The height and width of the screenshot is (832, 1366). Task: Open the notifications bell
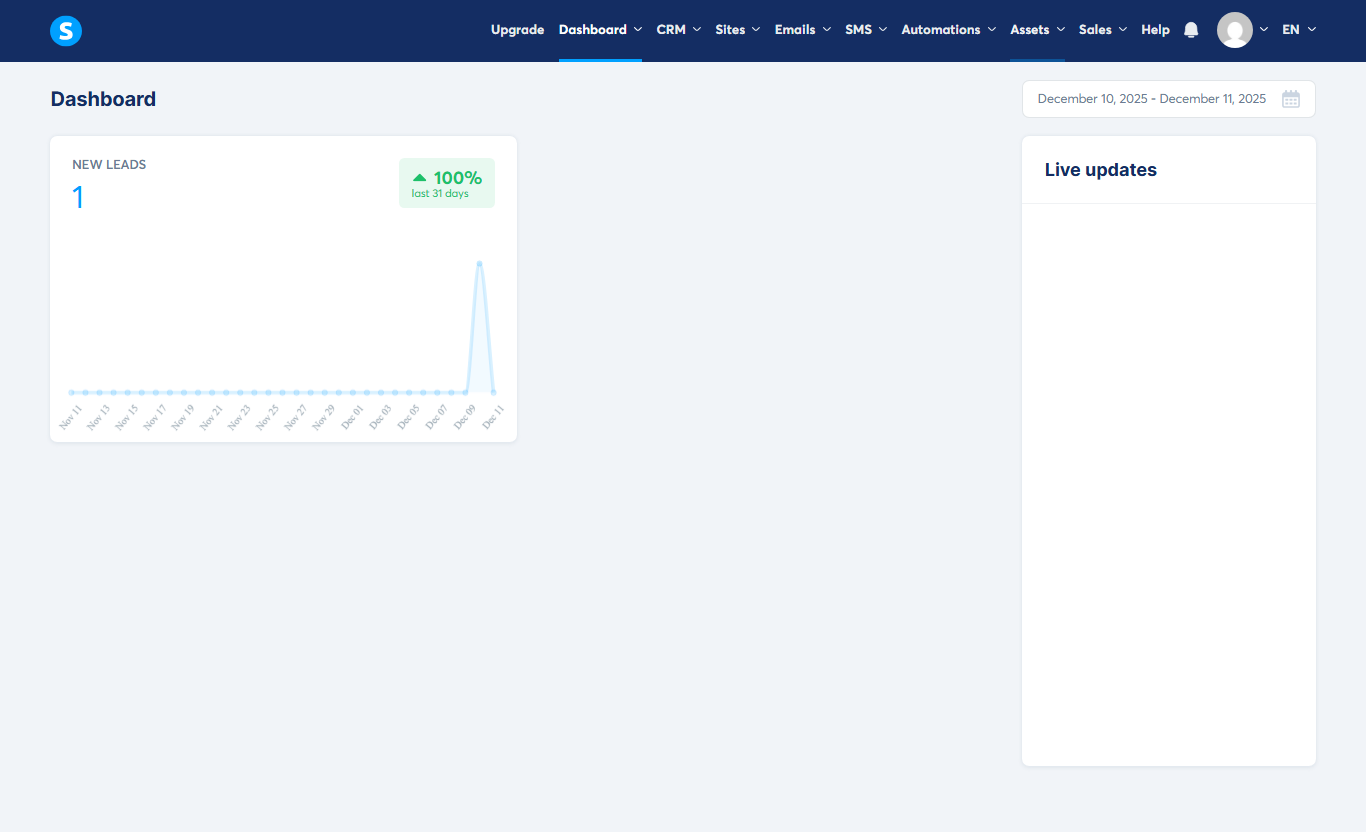(1190, 30)
